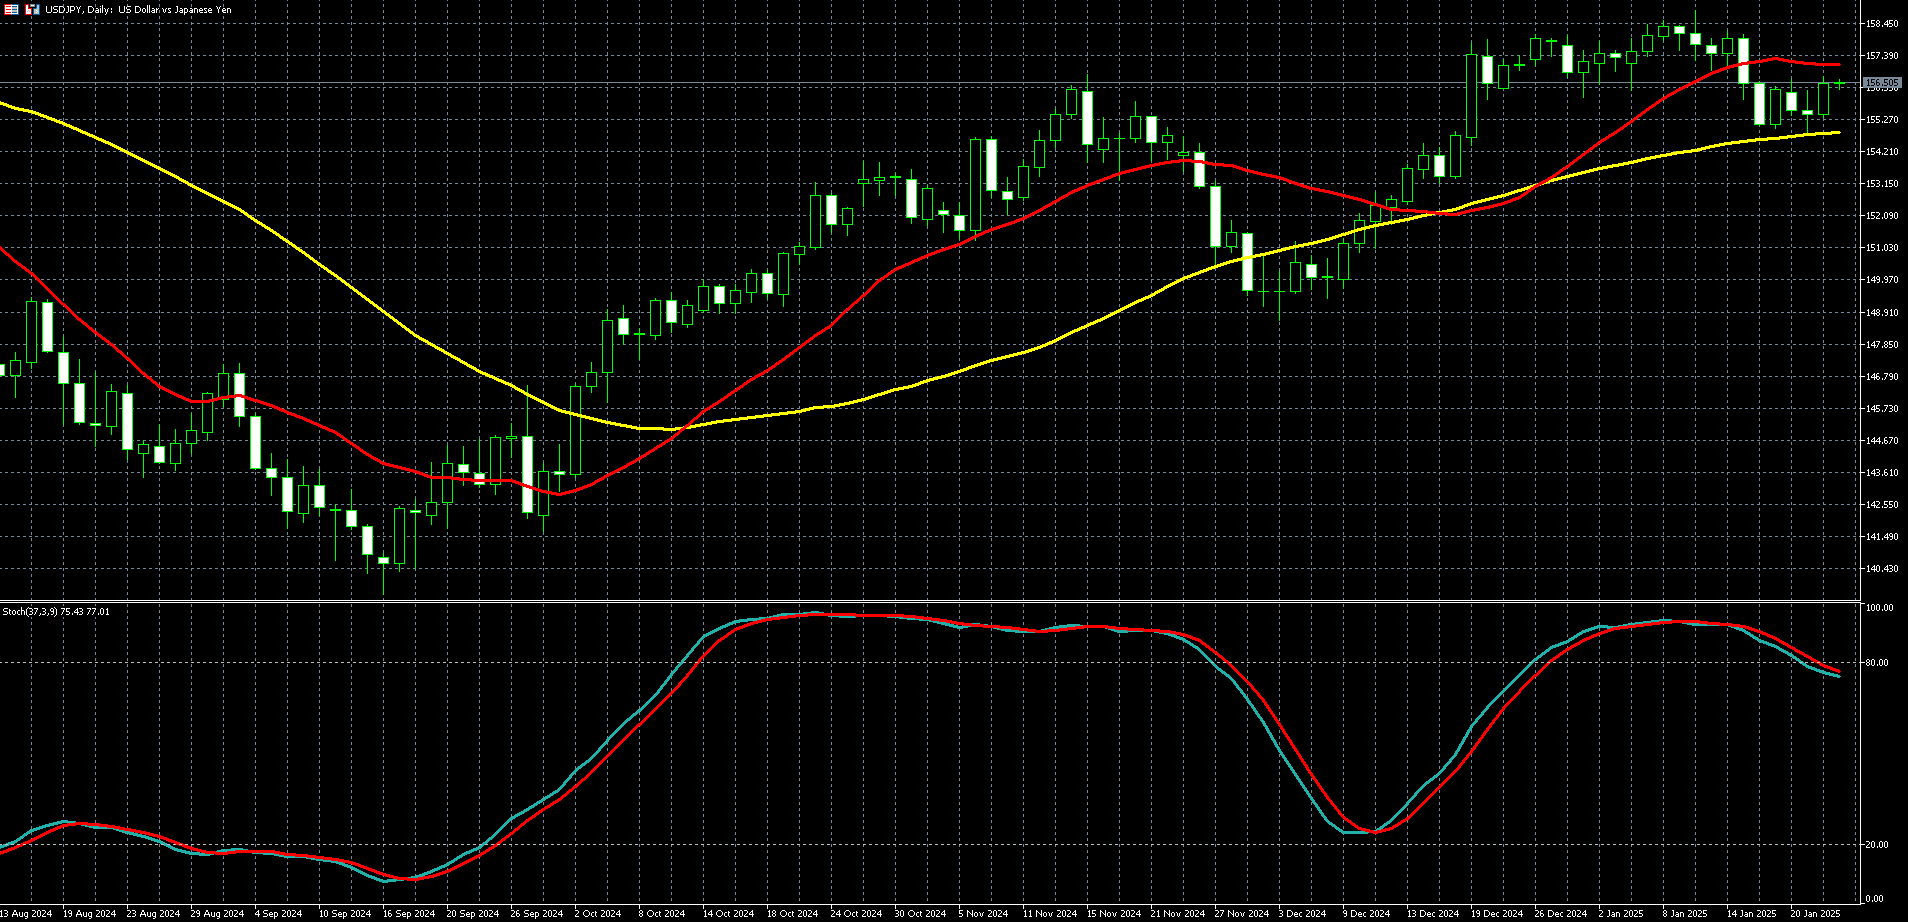This screenshot has height=922, width=1908.
Task: Click the USDJPY, Daily chart title text
Action: coord(138,9)
